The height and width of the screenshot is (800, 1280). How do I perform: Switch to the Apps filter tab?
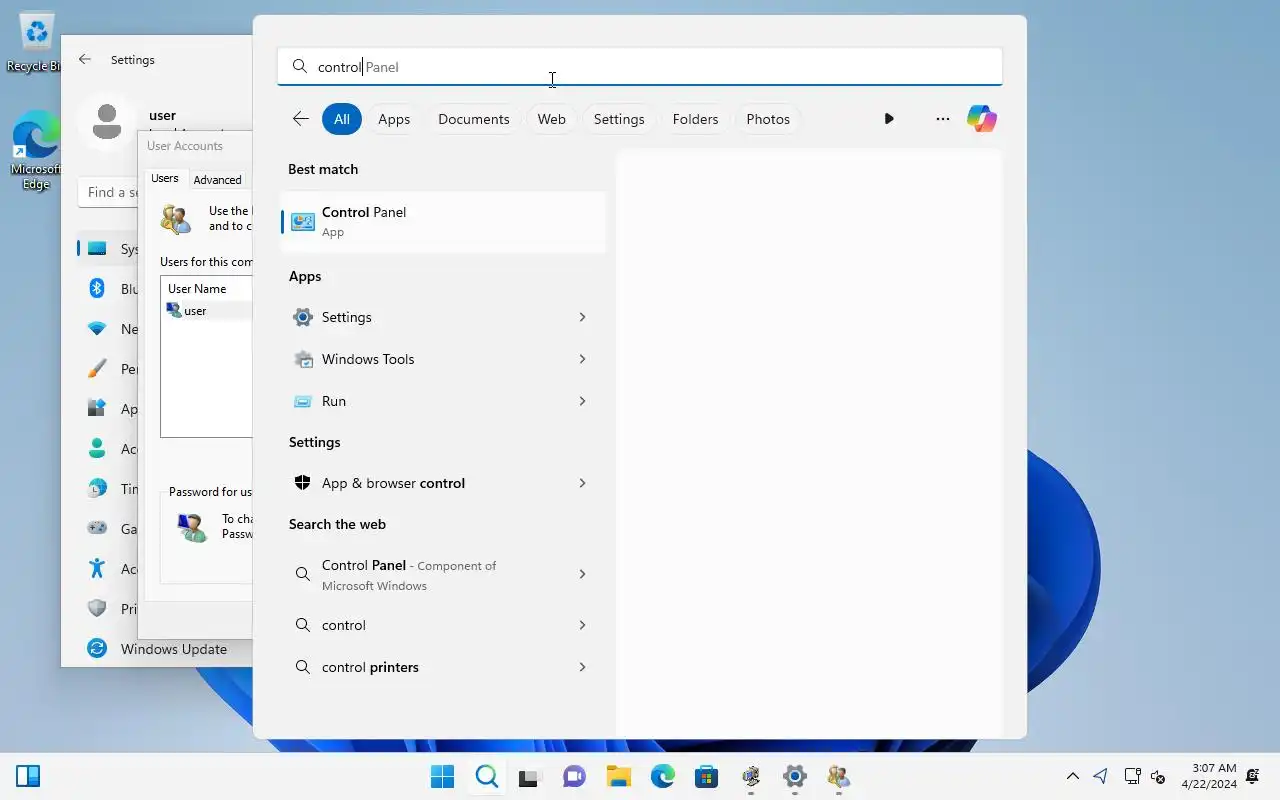tap(394, 119)
